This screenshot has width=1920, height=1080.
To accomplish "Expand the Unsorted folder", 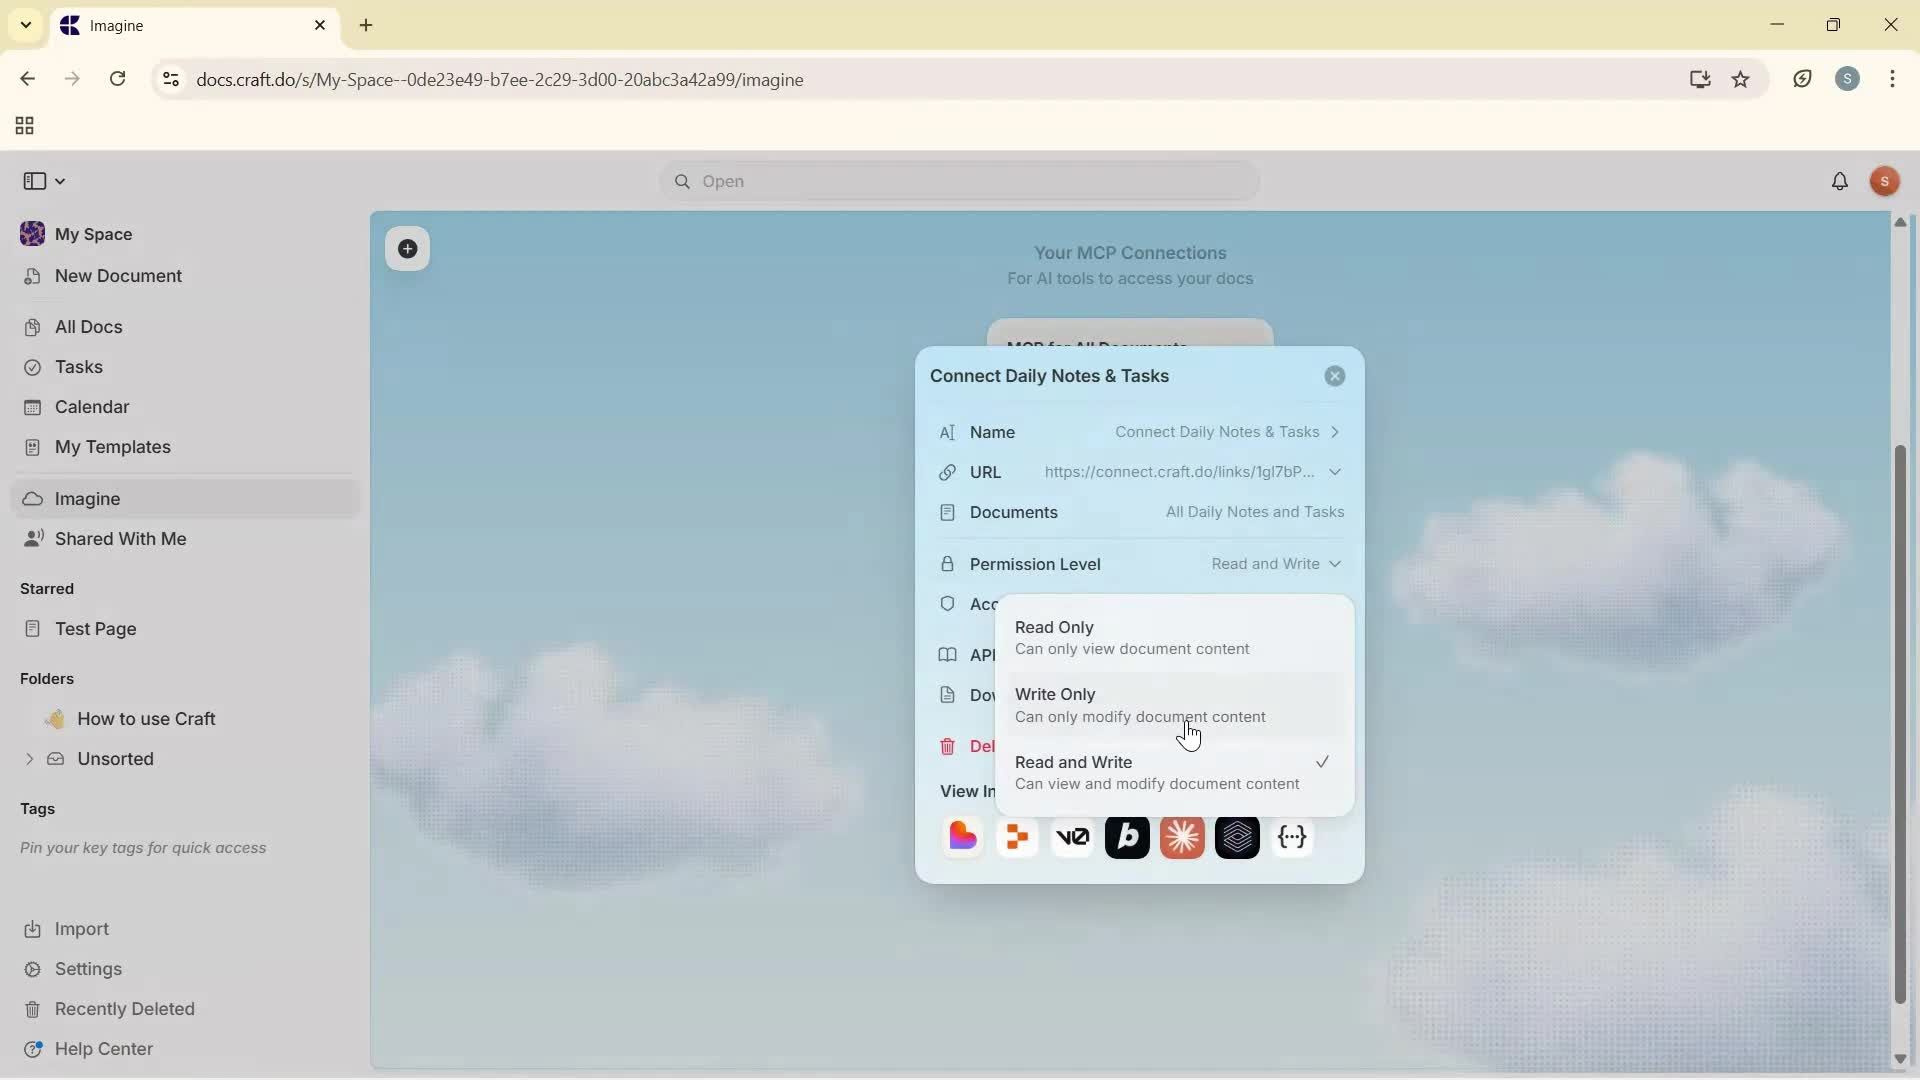I will coord(29,759).
